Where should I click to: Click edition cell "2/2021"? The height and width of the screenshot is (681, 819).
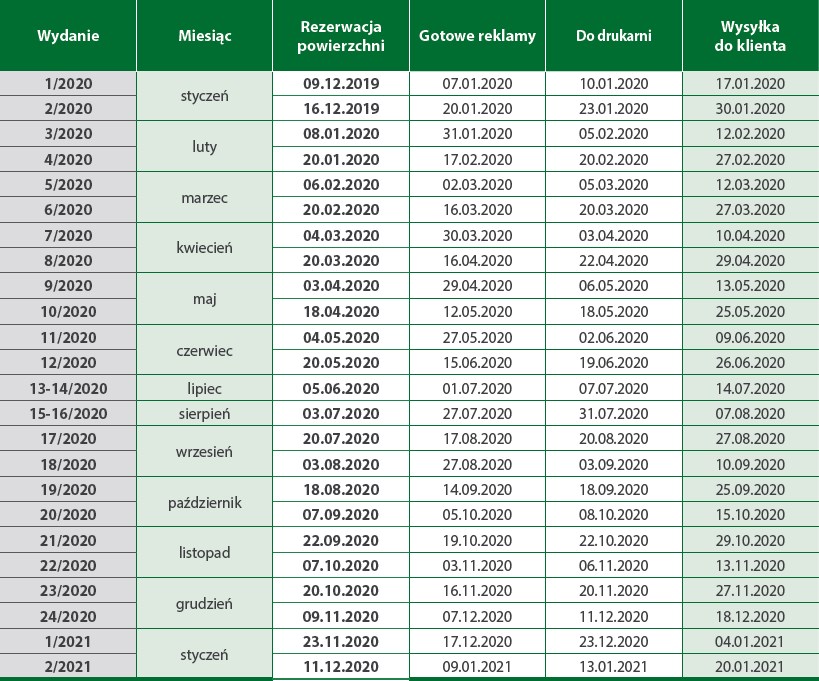pos(68,667)
